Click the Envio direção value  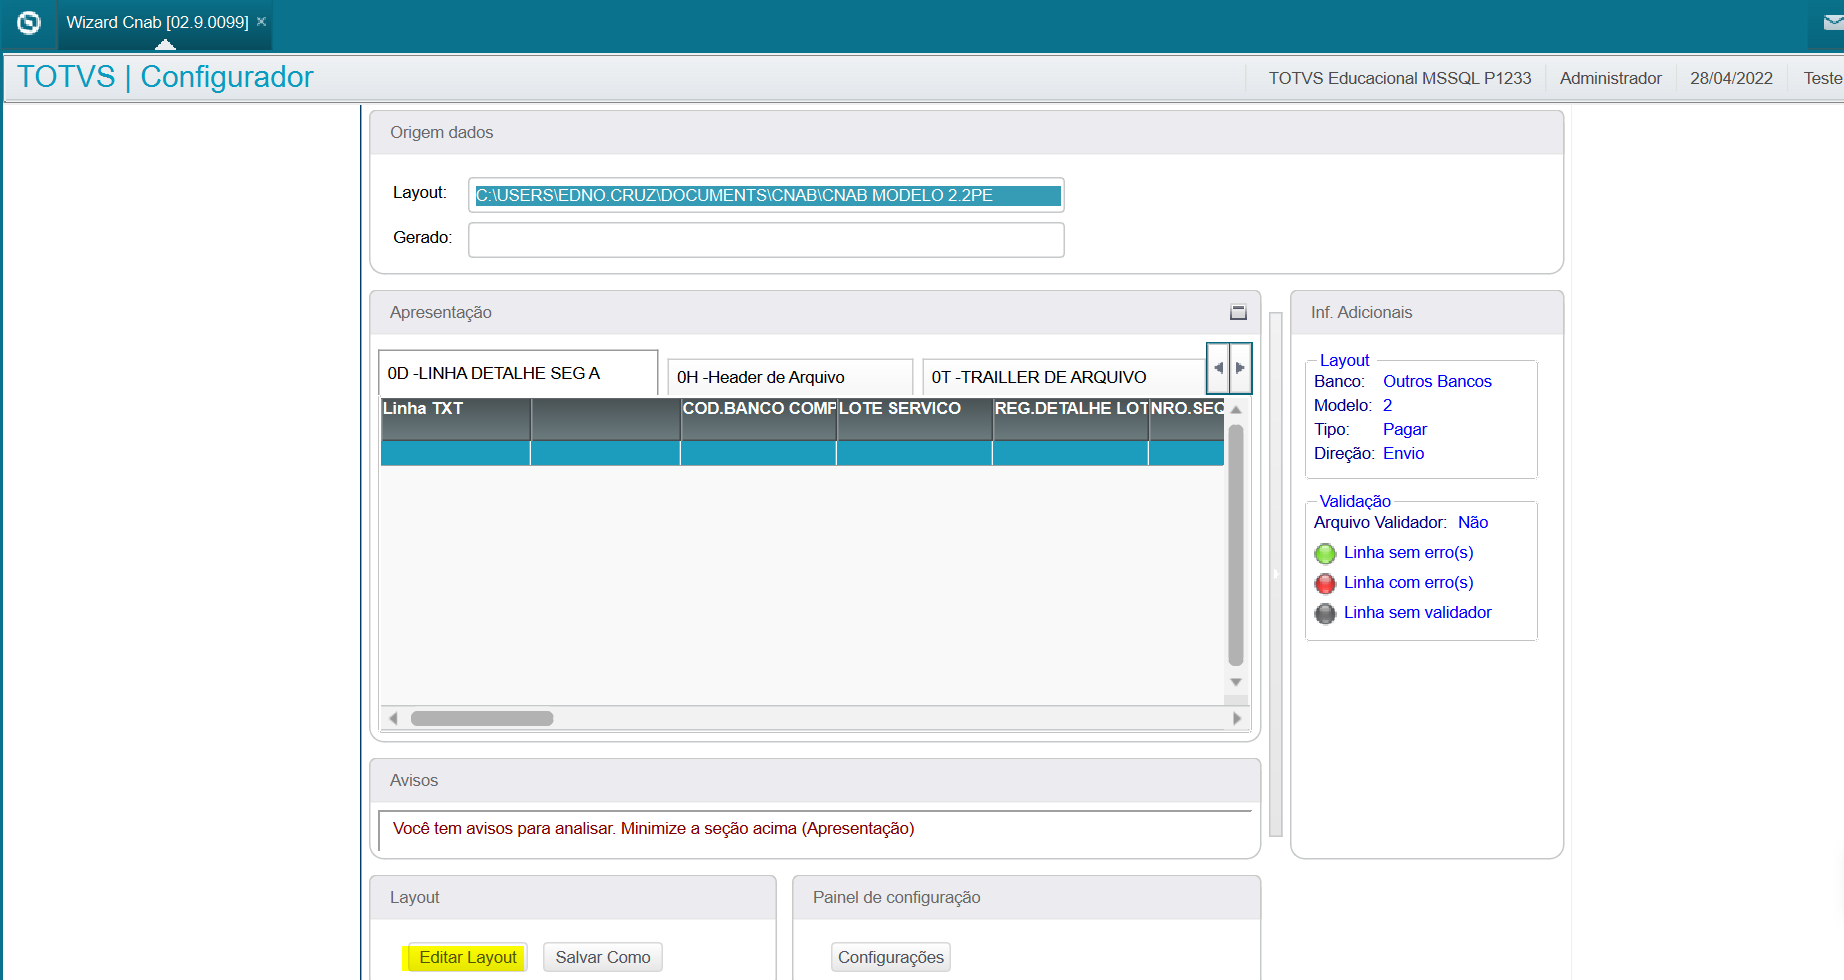coord(1403,453)
